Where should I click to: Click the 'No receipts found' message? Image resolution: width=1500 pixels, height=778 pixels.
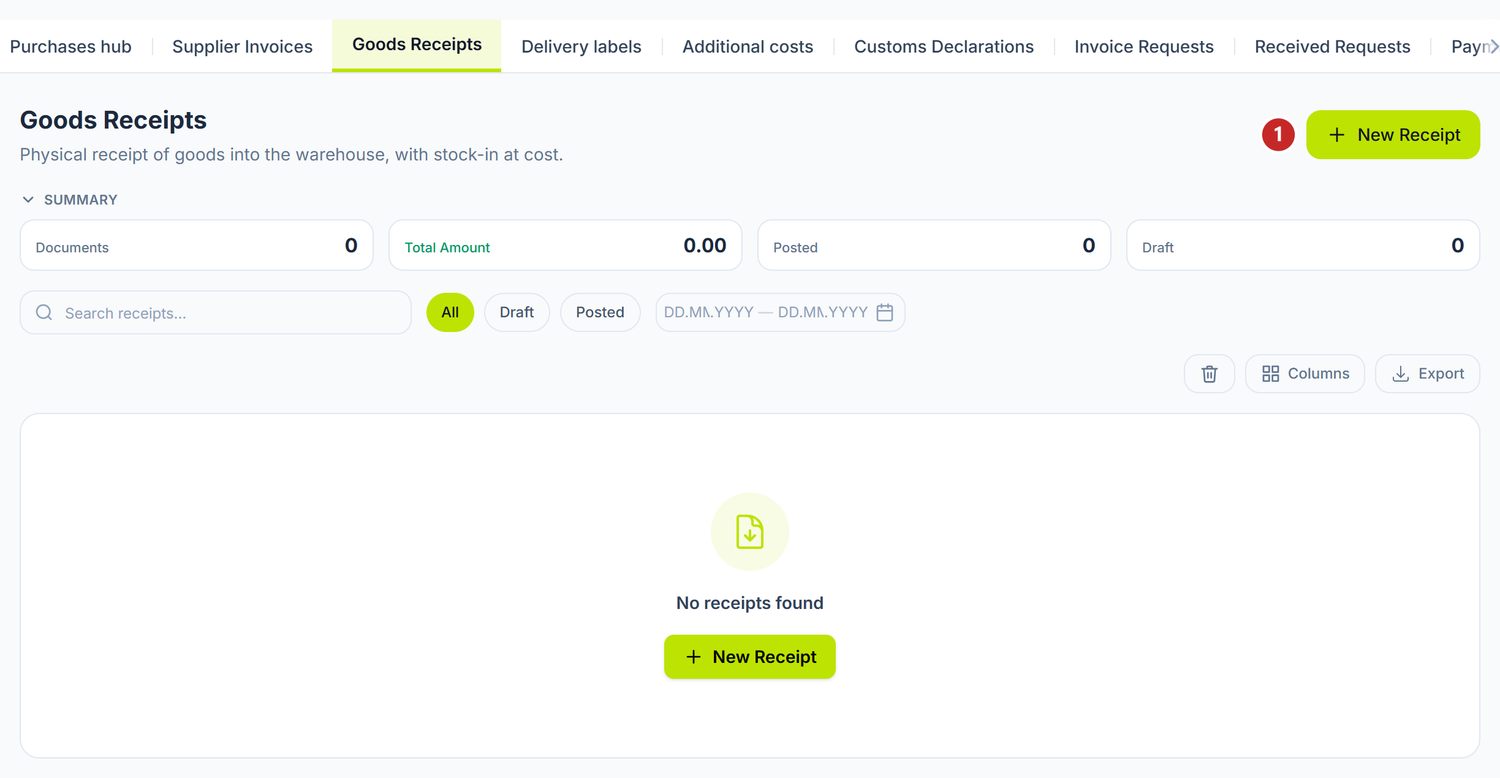pos(750,603)
